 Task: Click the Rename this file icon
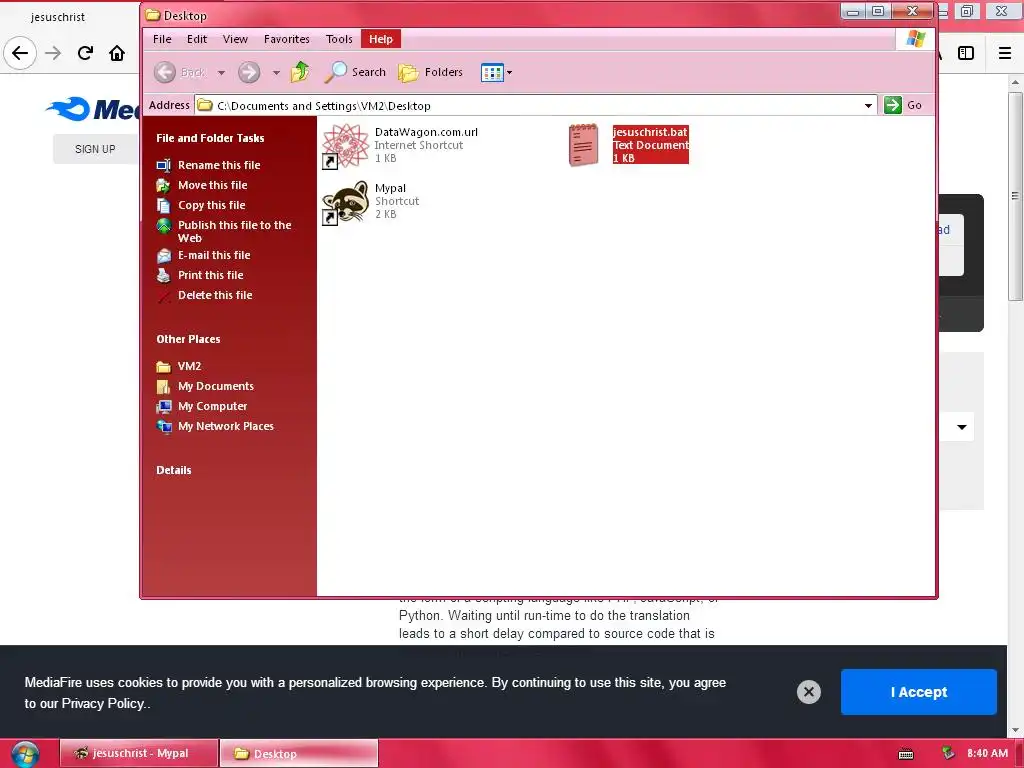tap(163, 166)
